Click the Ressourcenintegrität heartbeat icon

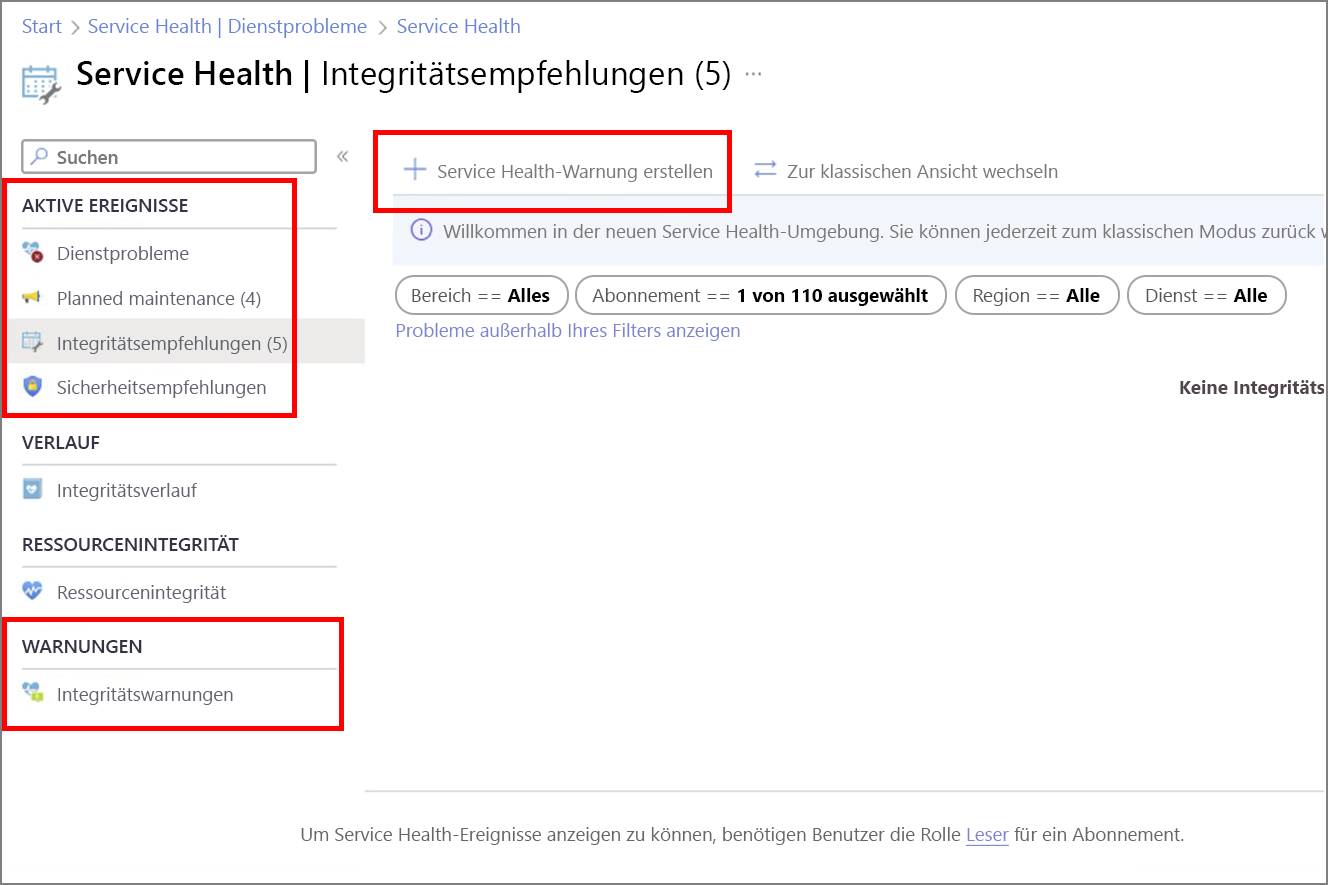tap(33, 592)
